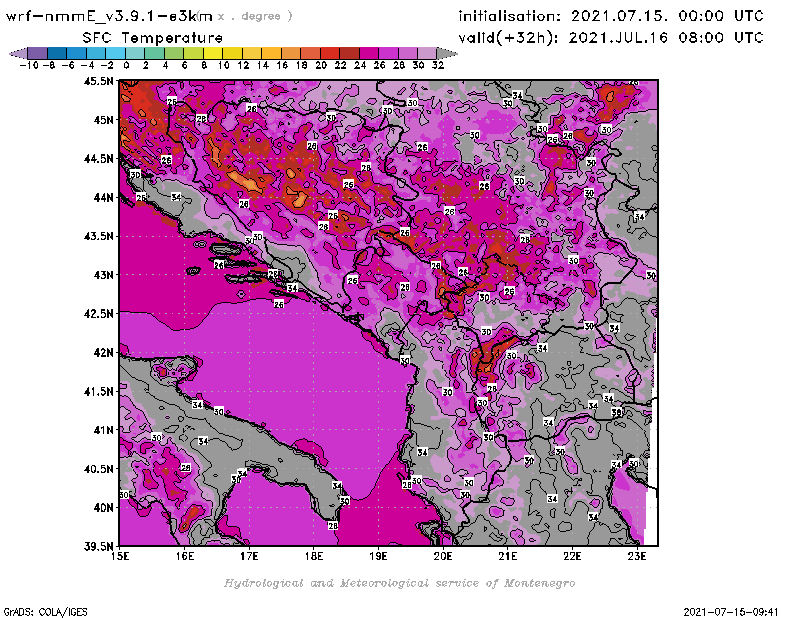Screen dimensions: 800x618
Task: Click the yellow legend swatch between 8 and 10
Action: [x=213, y=53]
